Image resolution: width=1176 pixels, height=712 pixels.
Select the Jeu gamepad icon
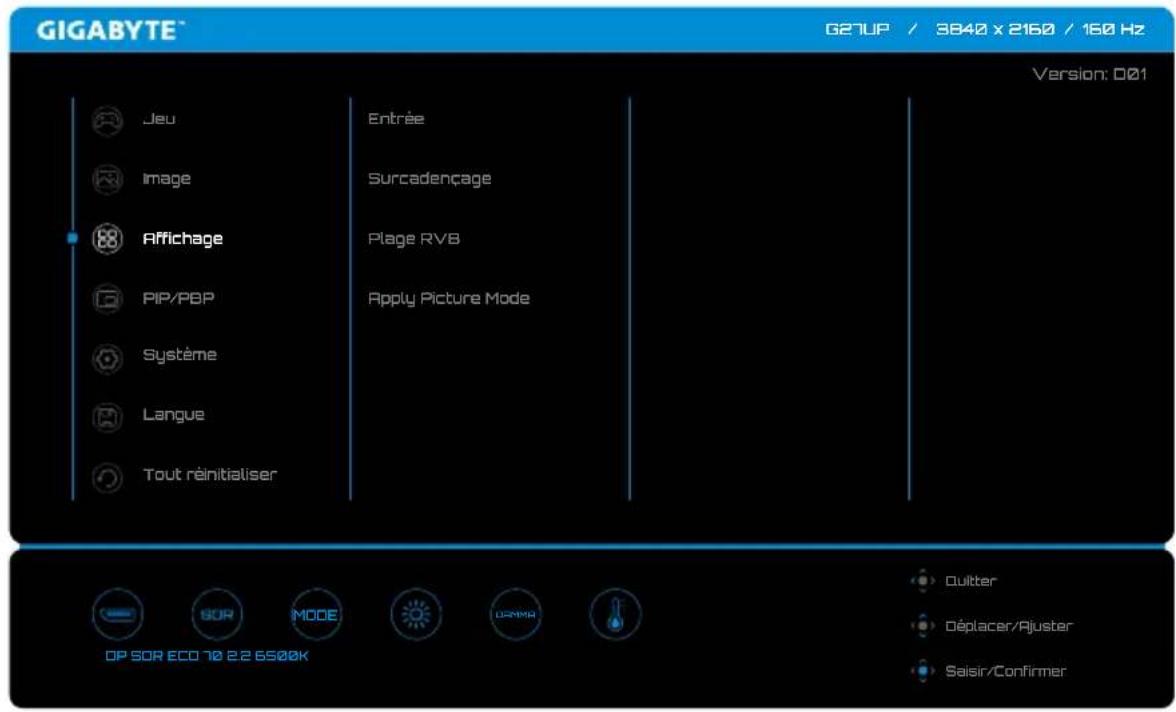point(107,120)
